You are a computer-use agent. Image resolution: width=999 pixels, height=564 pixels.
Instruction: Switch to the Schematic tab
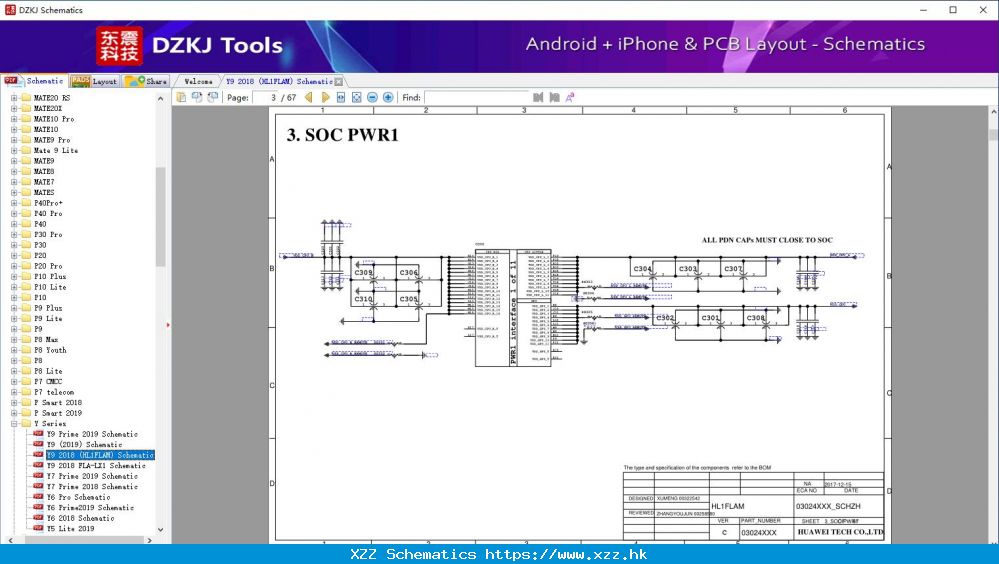click(x=35, y=81)
